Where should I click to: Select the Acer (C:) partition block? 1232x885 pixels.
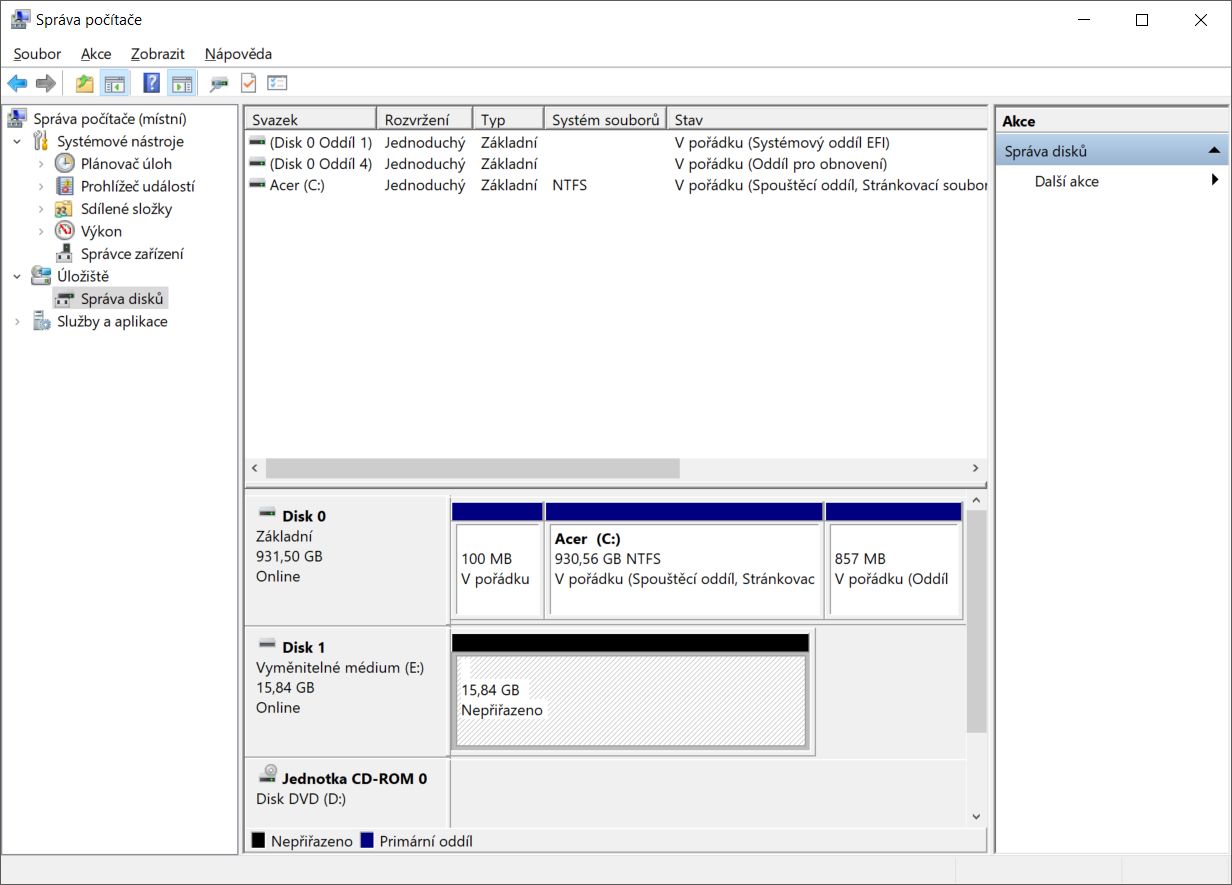tap(685, 568)
